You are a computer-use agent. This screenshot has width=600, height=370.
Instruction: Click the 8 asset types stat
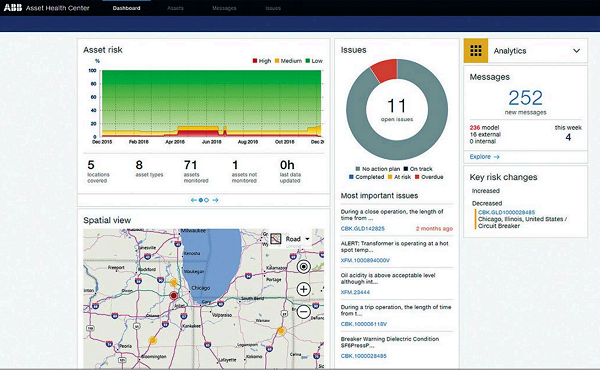point(149,168)
